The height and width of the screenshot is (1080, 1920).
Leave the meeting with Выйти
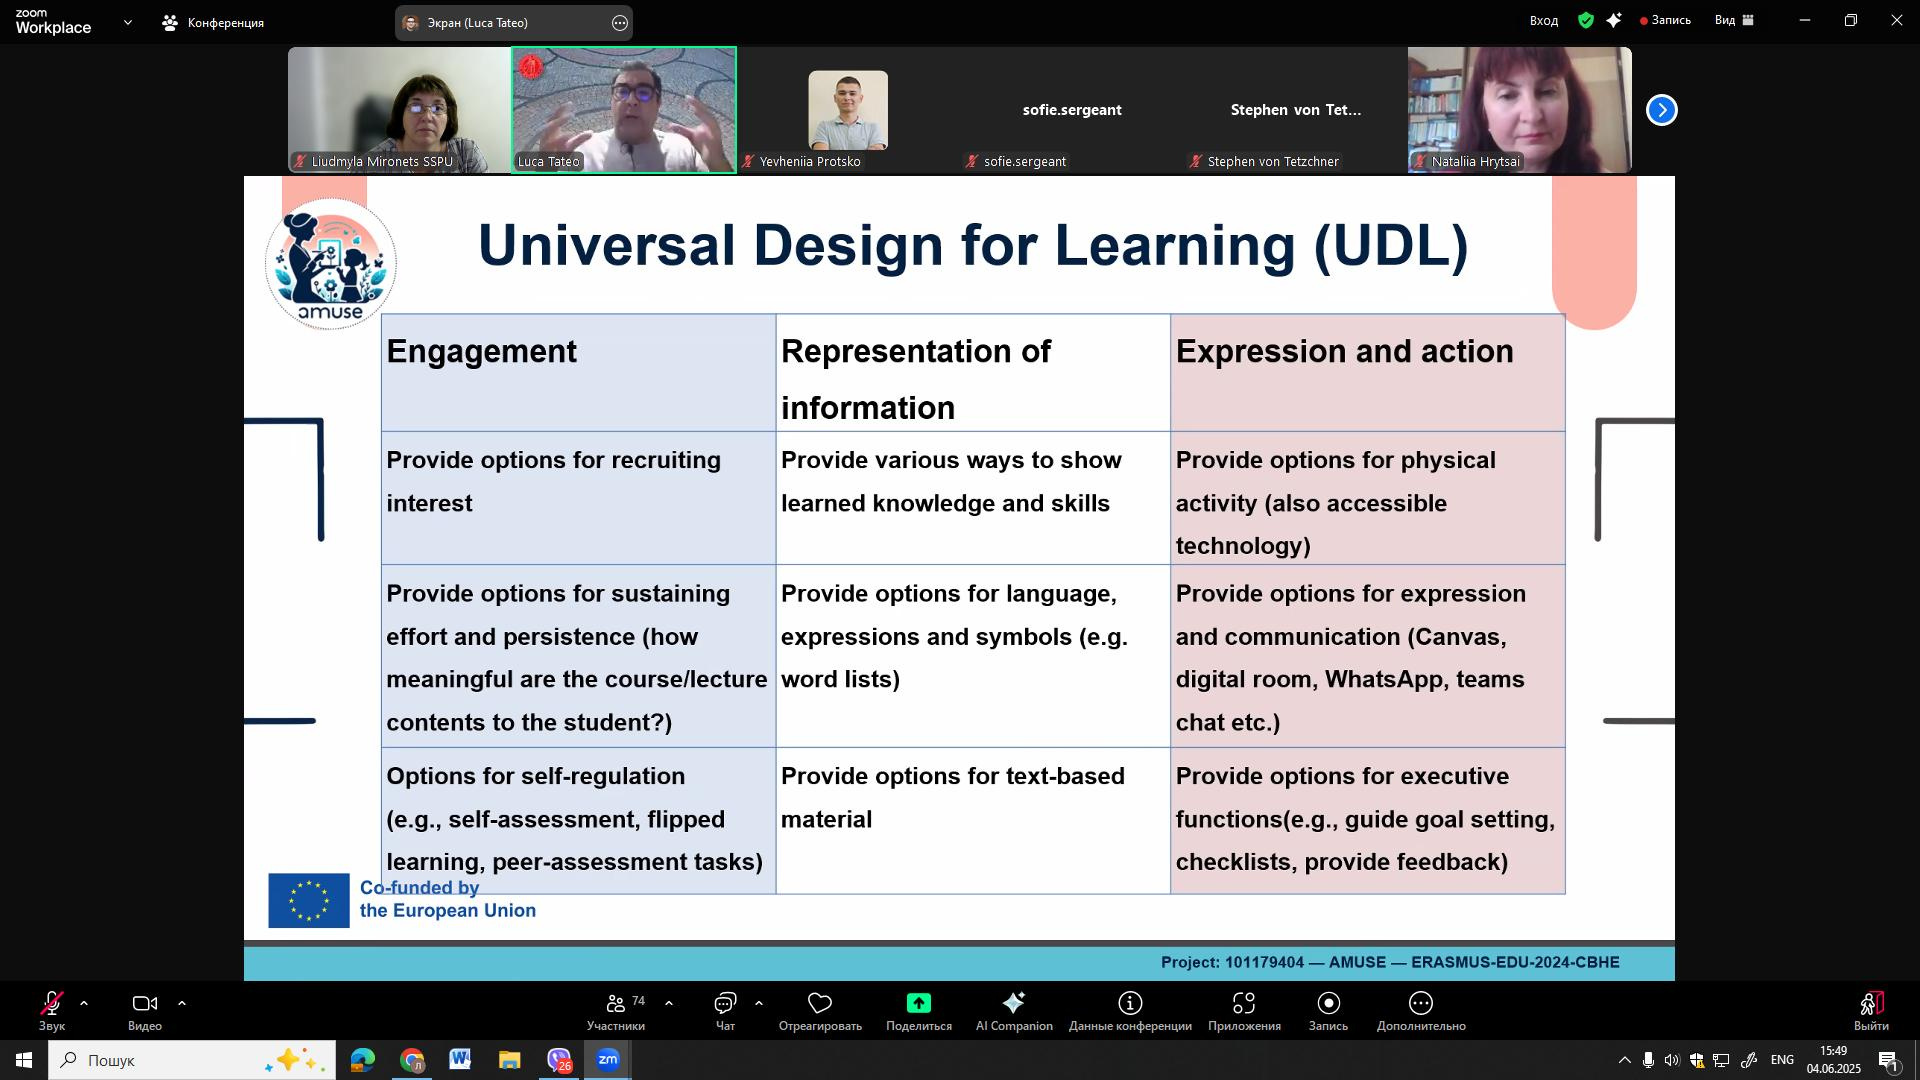coord(1871,1011)
